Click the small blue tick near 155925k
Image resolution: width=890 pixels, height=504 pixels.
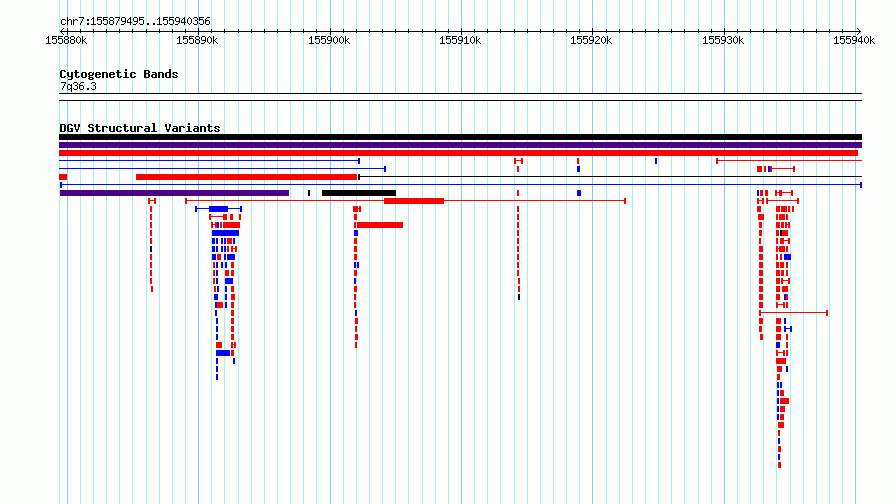(x=656, y=161)
